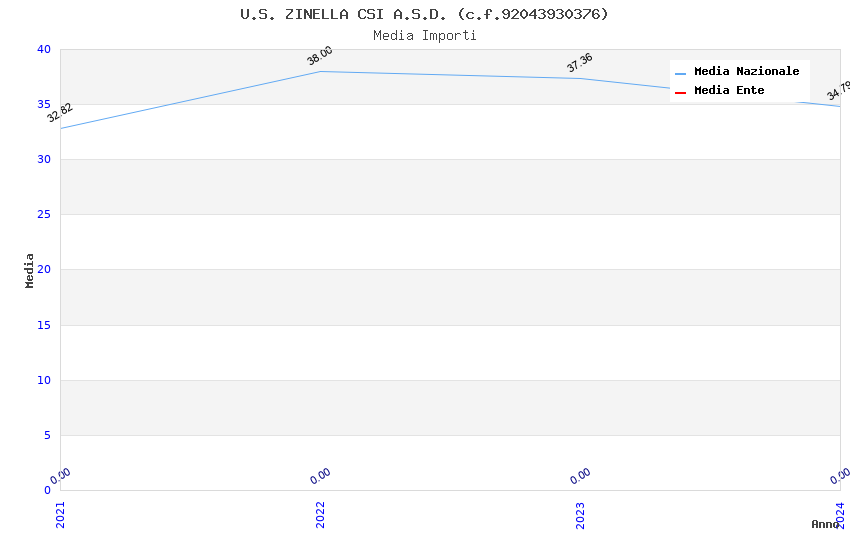Screen dimensions: 850x550
Task: Click the 0.00 label above 2022
Action: click(320, 477)
